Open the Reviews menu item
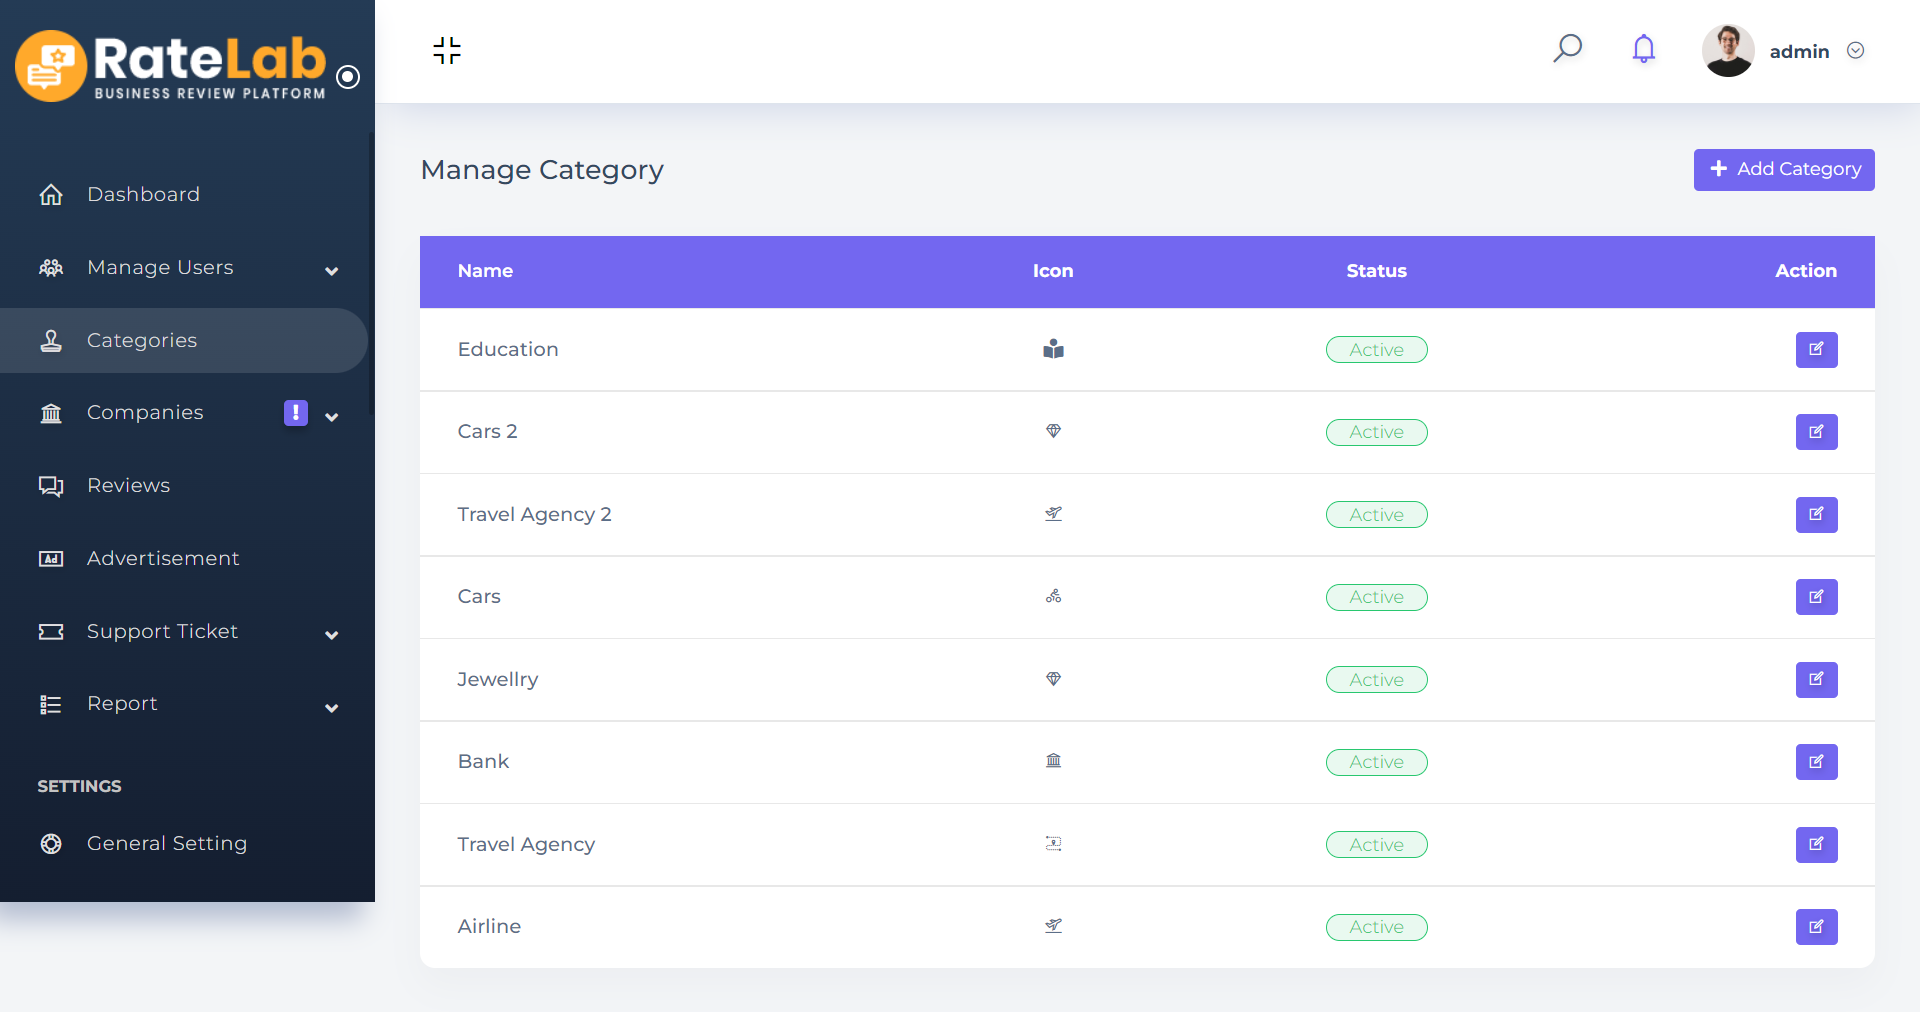The image size is (1920, 1012). (x=128, y=486)
